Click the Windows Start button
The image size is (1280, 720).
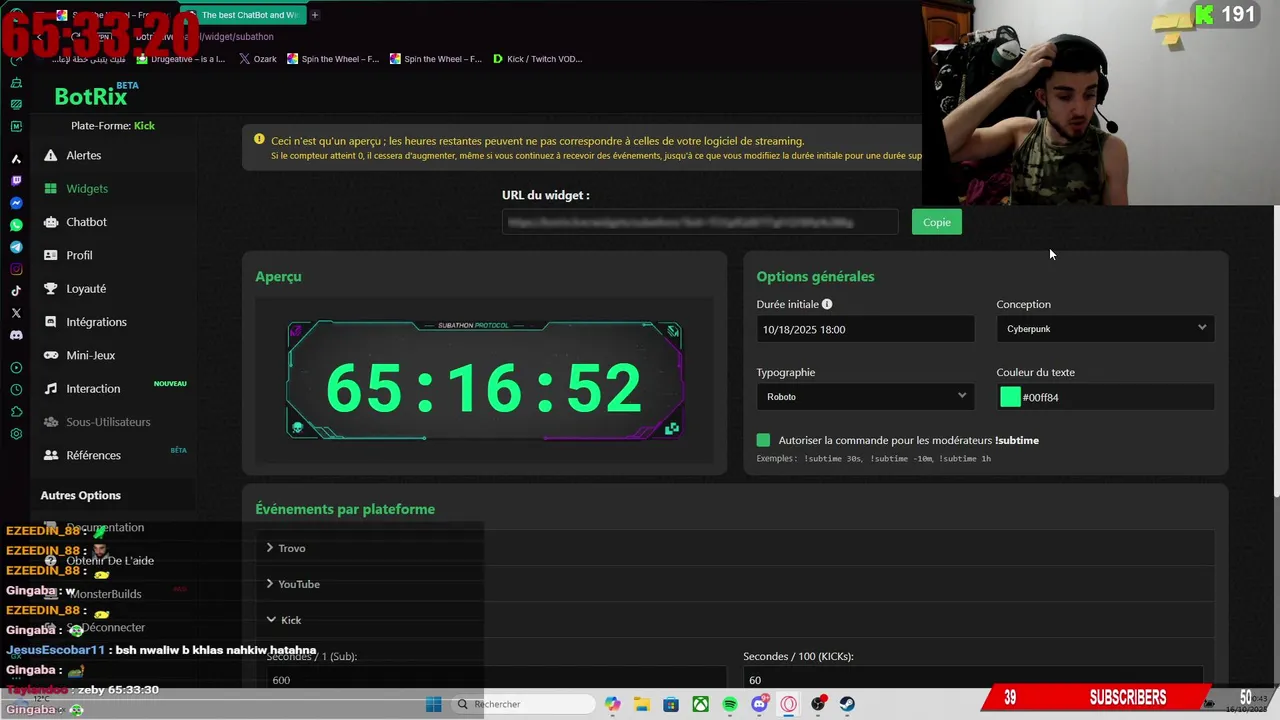tap(433, 704)
